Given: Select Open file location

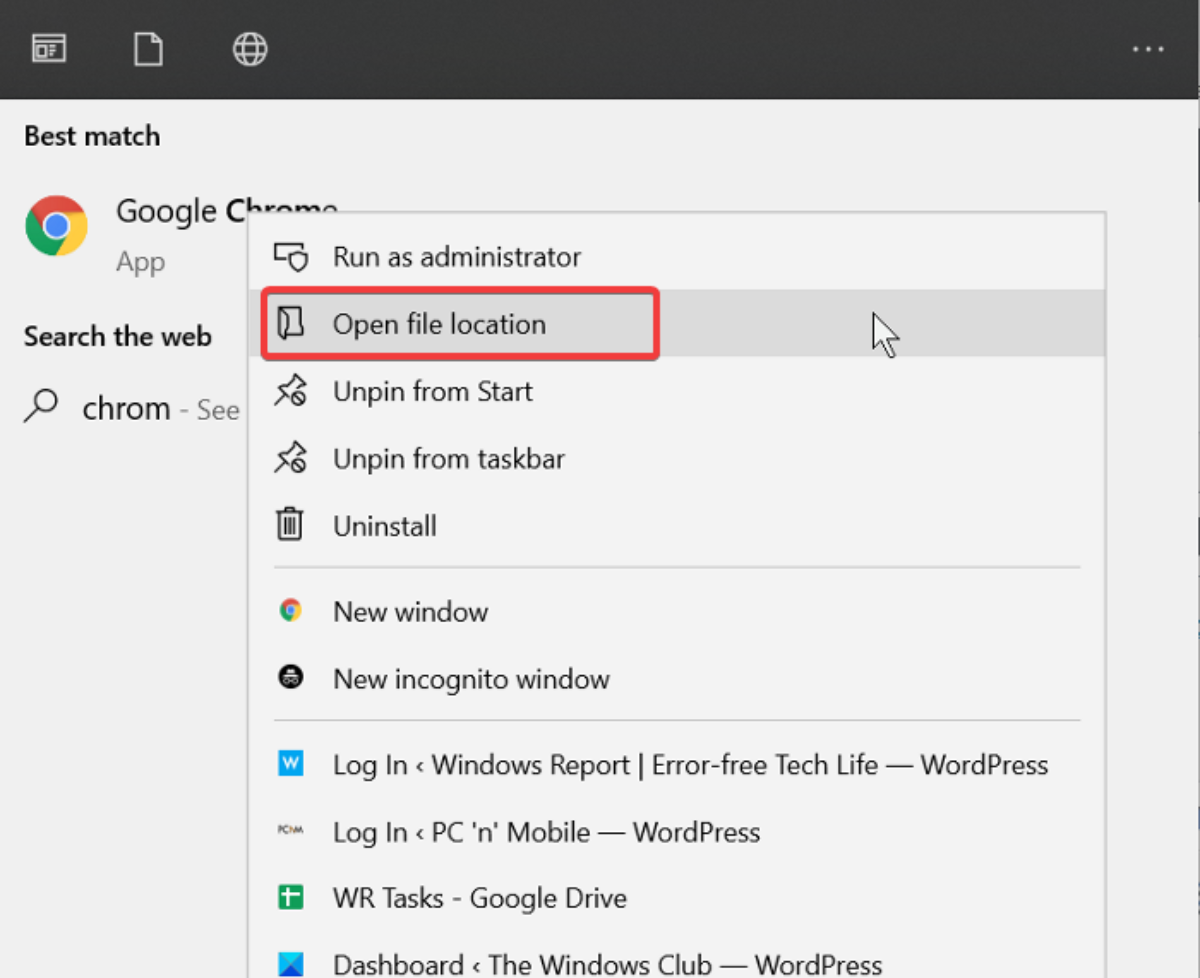Looking at the screenshot, I should 439,324.
